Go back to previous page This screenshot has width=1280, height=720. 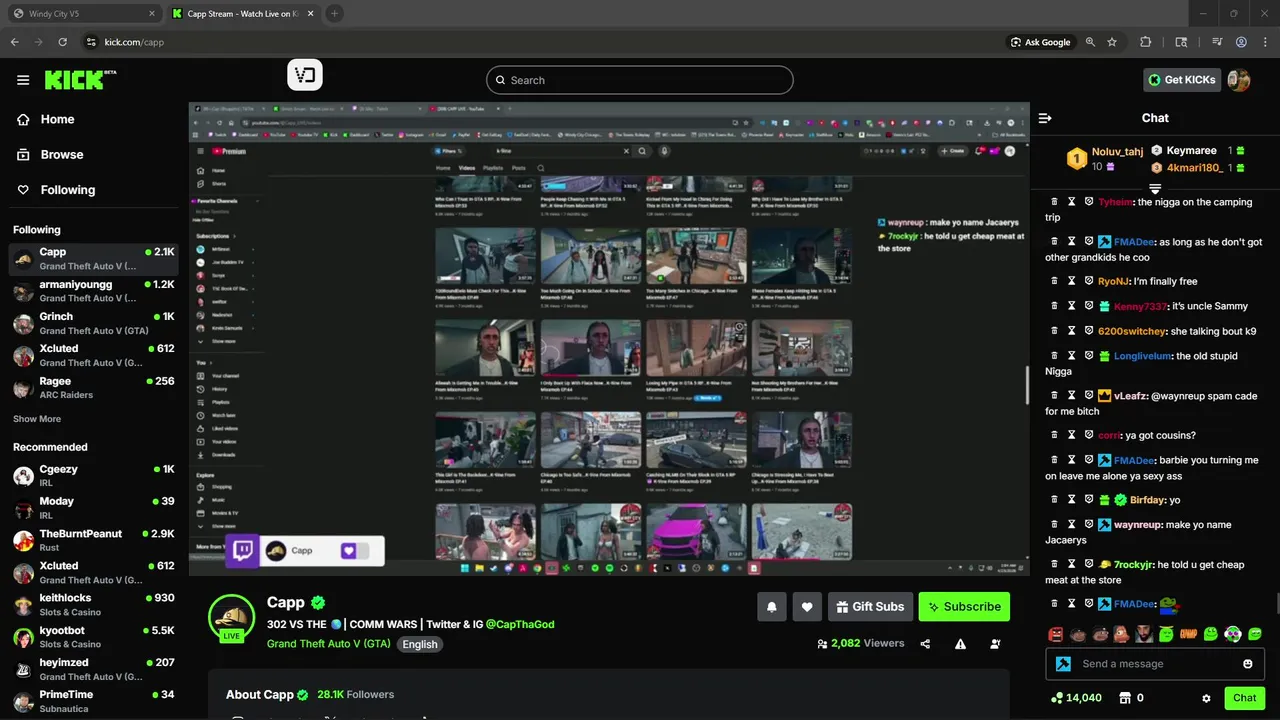pos(15,42)
